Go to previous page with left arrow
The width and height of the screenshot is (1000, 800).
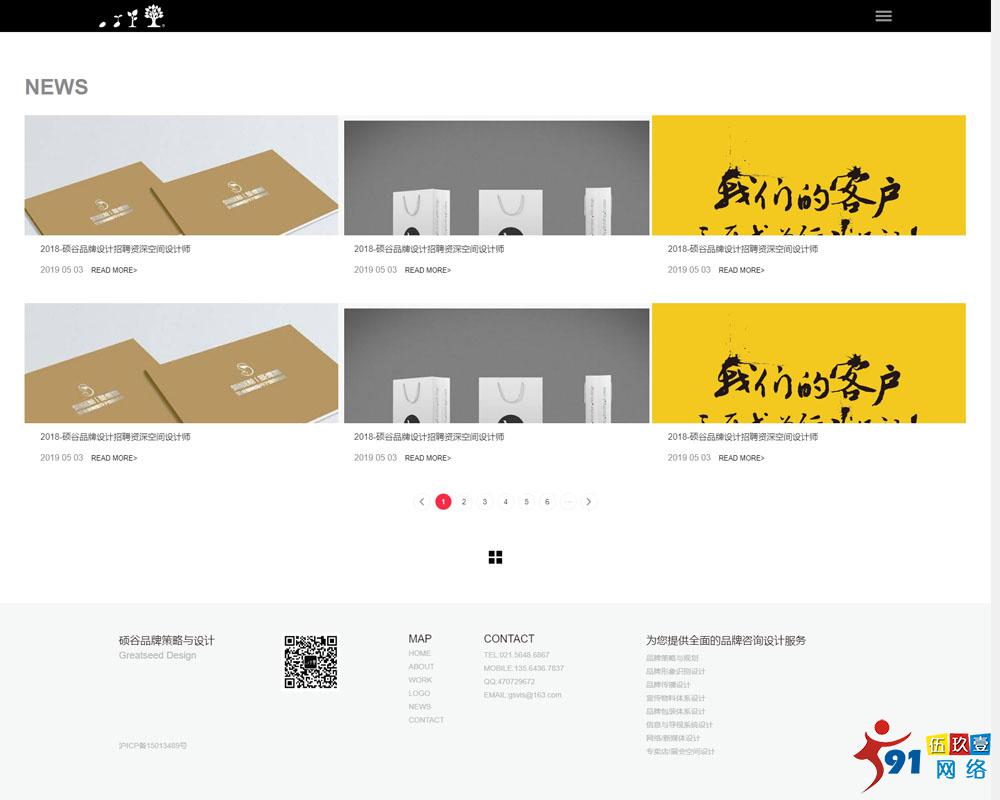coord(422,502)
